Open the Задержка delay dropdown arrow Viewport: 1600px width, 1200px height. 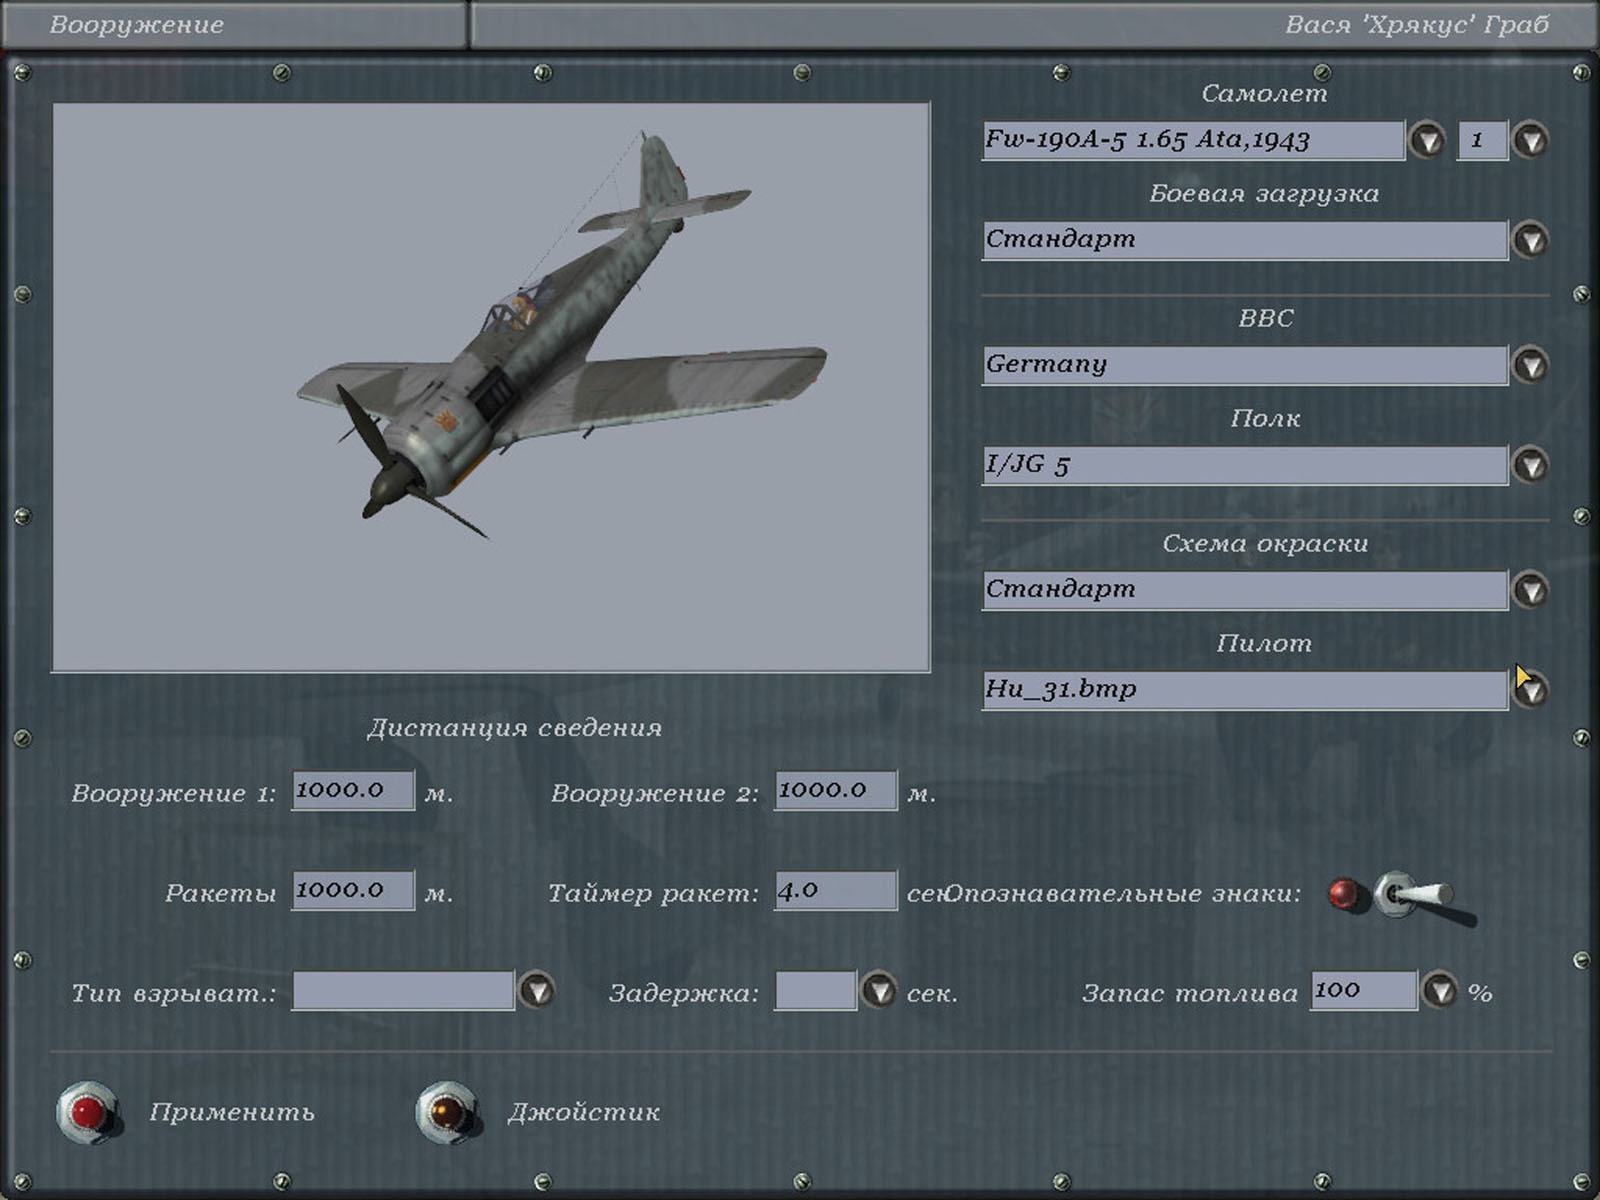coord(879,991)
